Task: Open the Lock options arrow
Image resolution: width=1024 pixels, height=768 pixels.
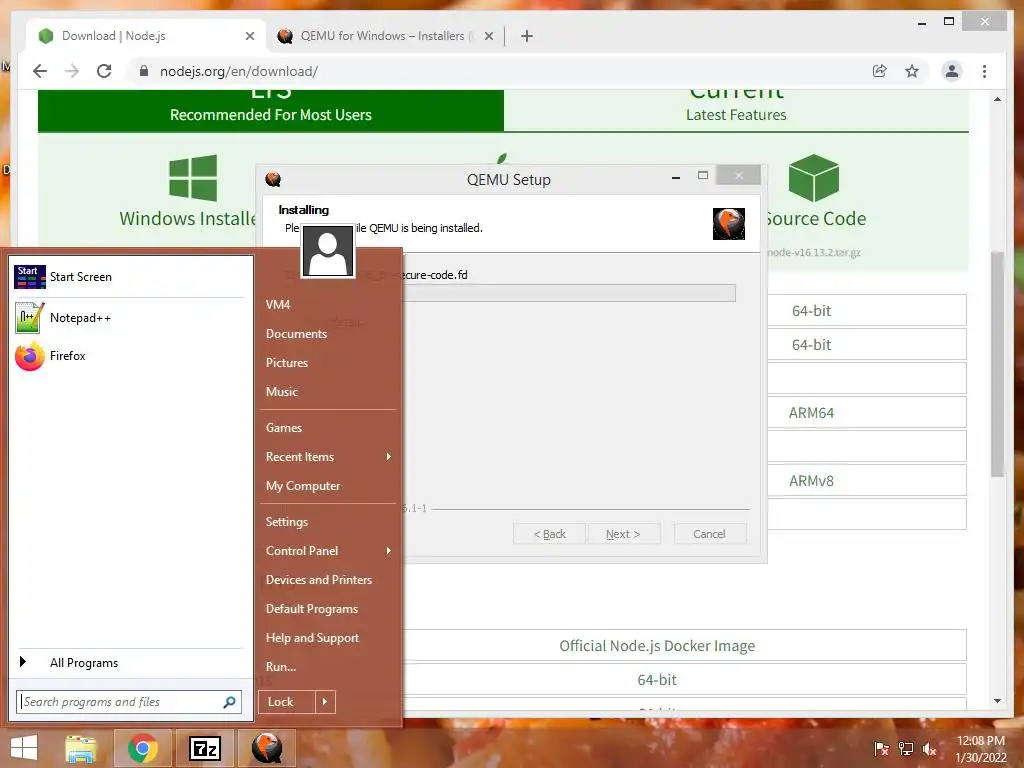Action: [325, 702]
